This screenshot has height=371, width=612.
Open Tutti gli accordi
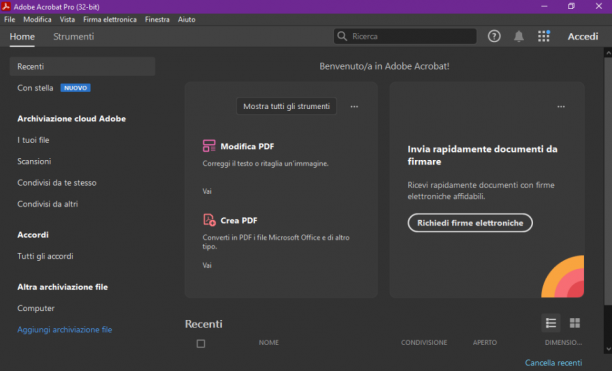(45, 256)
